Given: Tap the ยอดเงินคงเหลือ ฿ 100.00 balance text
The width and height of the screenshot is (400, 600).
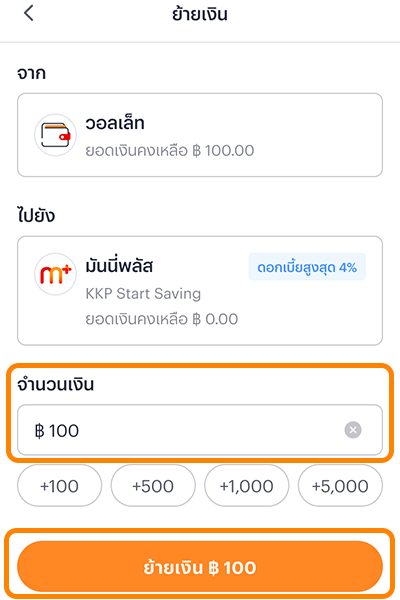Looking at the screenshot, I should [170, 150].
